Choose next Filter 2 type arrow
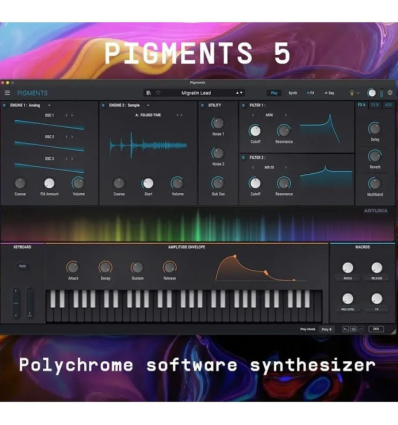Viewport: 398px width, 425px height. click(x=285, y=167)
